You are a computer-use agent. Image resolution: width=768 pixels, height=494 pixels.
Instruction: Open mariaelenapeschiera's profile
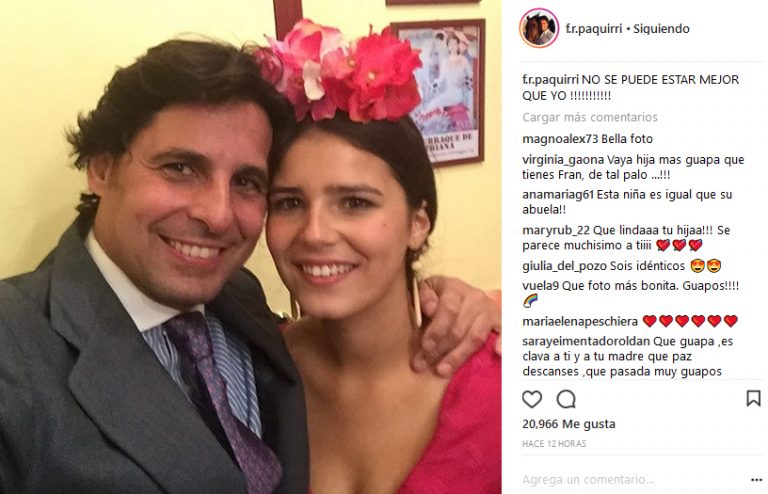580,322
